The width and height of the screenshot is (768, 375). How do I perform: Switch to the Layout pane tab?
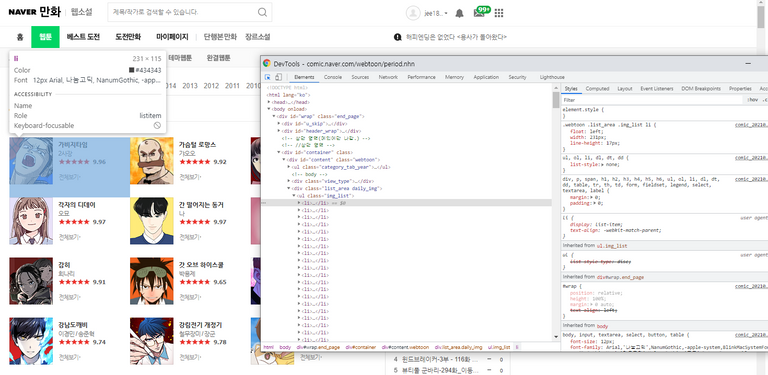point(624,89)
